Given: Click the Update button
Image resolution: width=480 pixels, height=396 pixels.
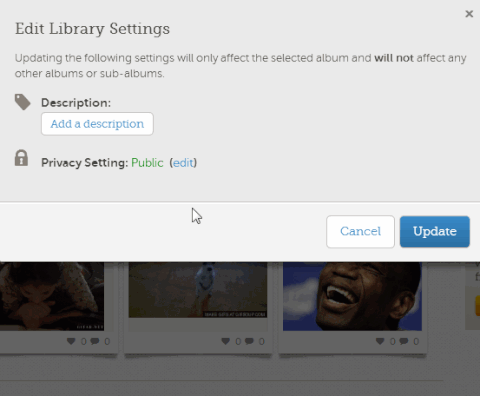Looking at the screenshot, I should click(x=435, y=232).
